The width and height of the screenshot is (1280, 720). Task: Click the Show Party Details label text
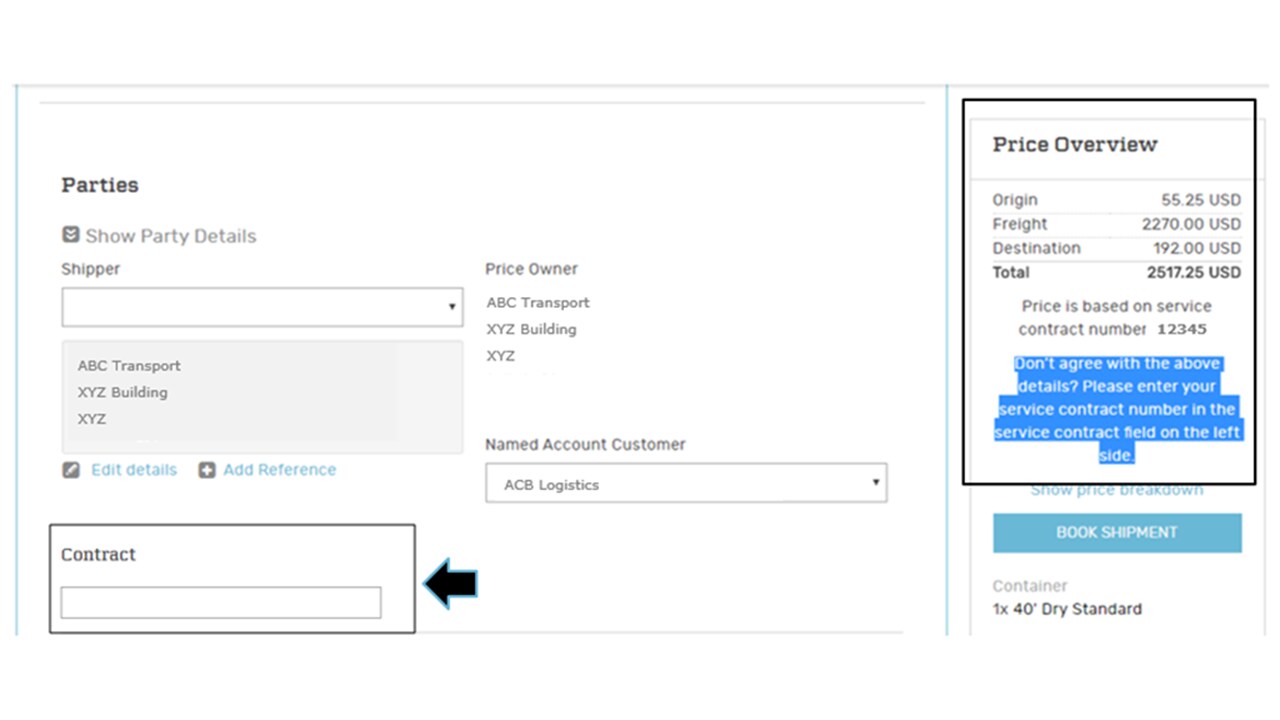(171, 236)
